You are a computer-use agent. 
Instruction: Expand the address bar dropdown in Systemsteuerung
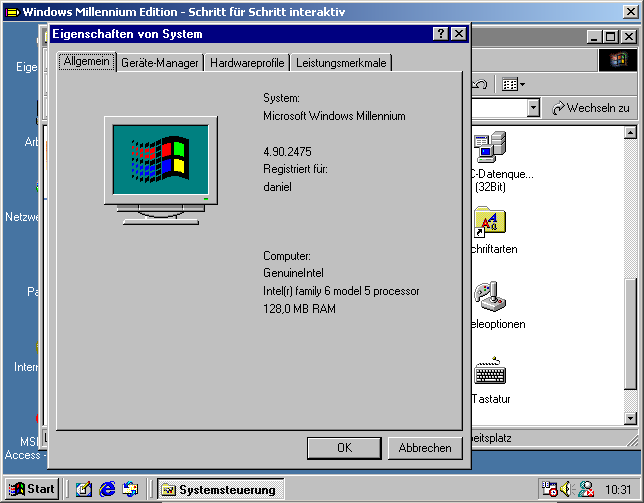click(533, 108)
